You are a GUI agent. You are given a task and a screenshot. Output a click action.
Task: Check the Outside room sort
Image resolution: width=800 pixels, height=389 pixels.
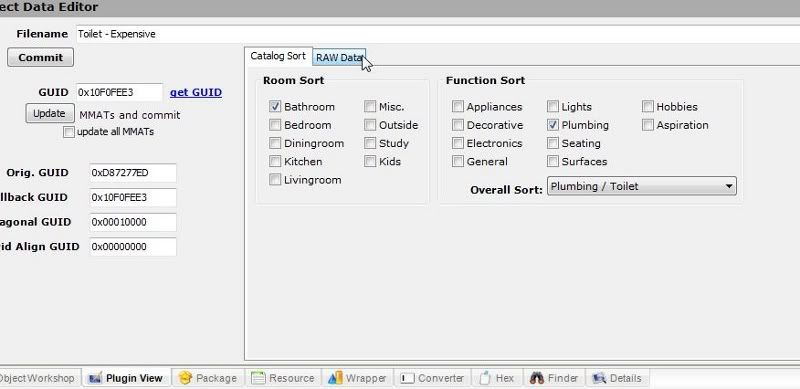[370, 125]
